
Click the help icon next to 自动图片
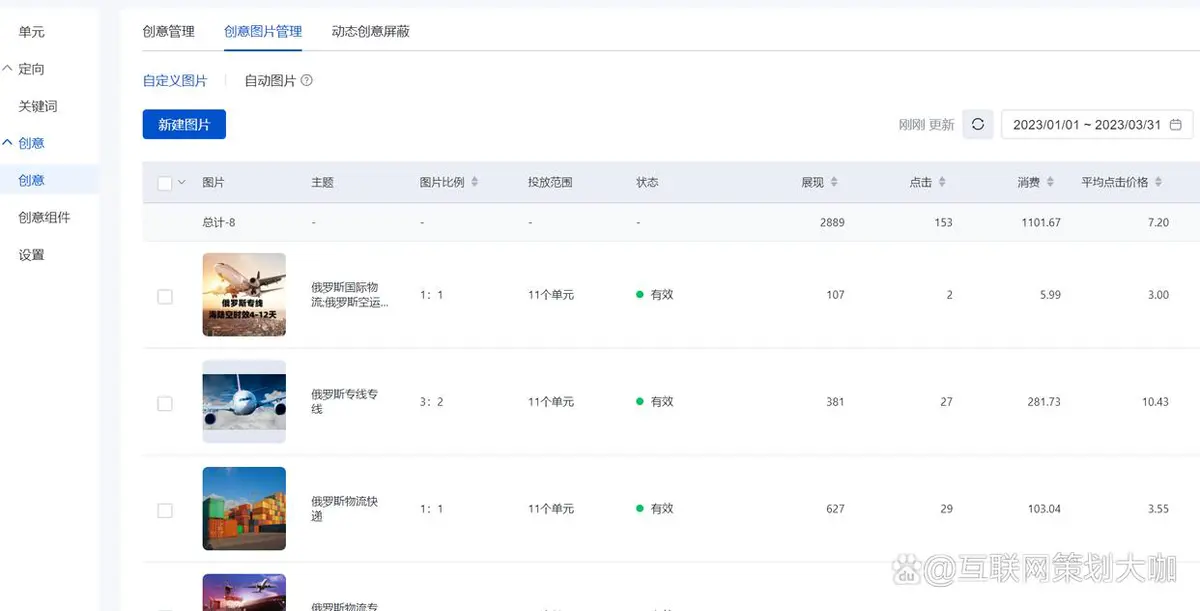click(307, 81)
